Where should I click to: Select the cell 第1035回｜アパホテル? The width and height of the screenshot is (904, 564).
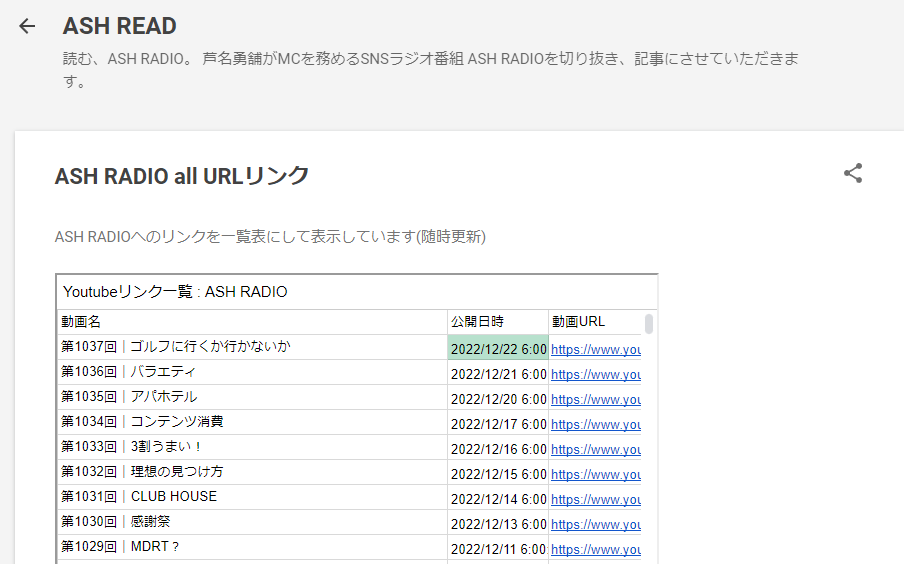tap(253, 397)
